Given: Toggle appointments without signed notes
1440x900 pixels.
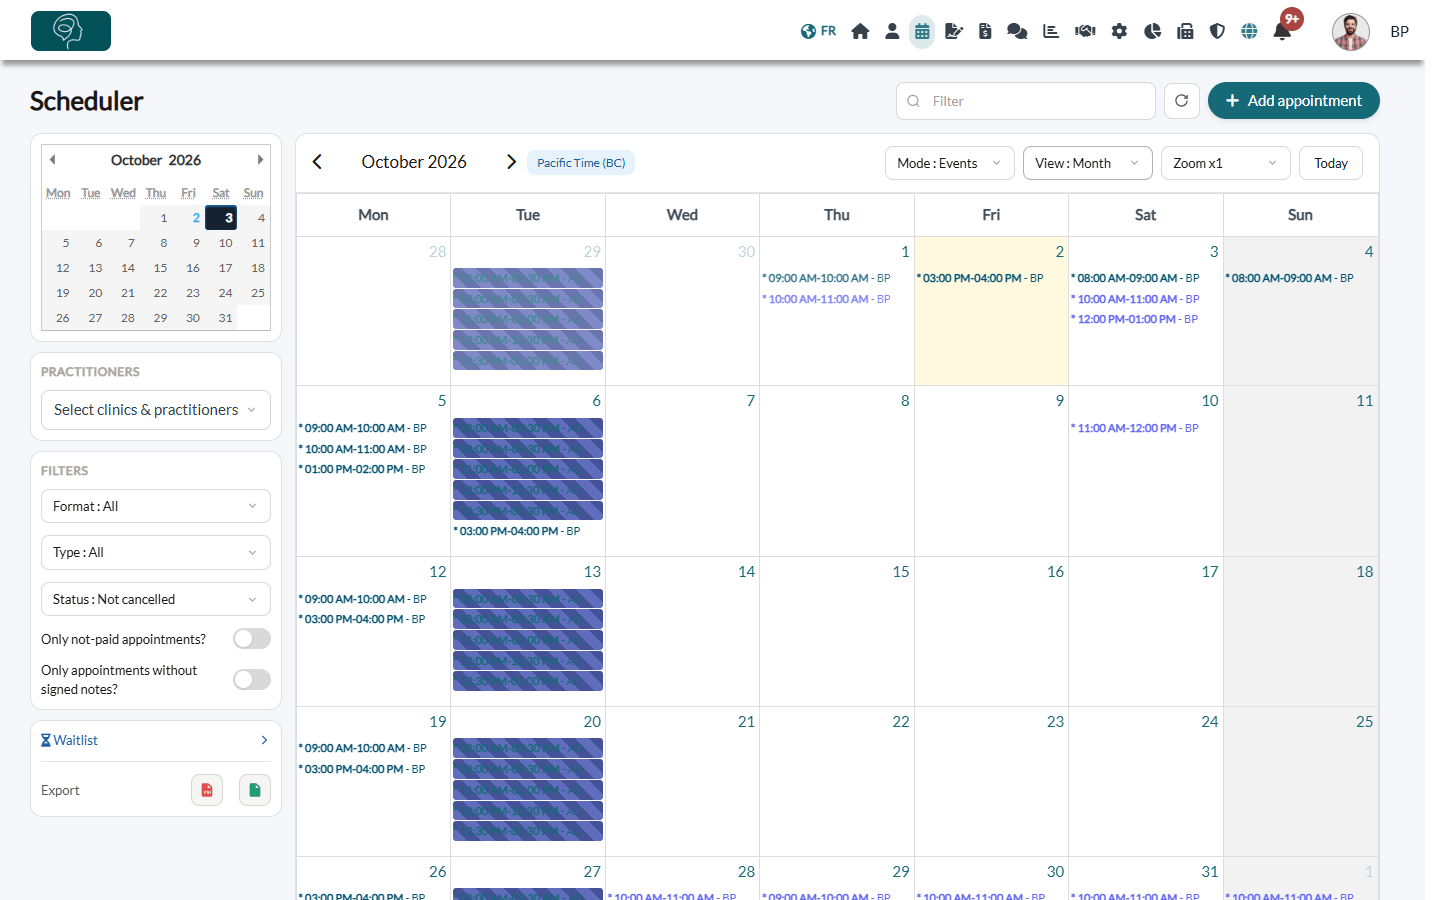Looking at the screenshot, I should 252,680.
